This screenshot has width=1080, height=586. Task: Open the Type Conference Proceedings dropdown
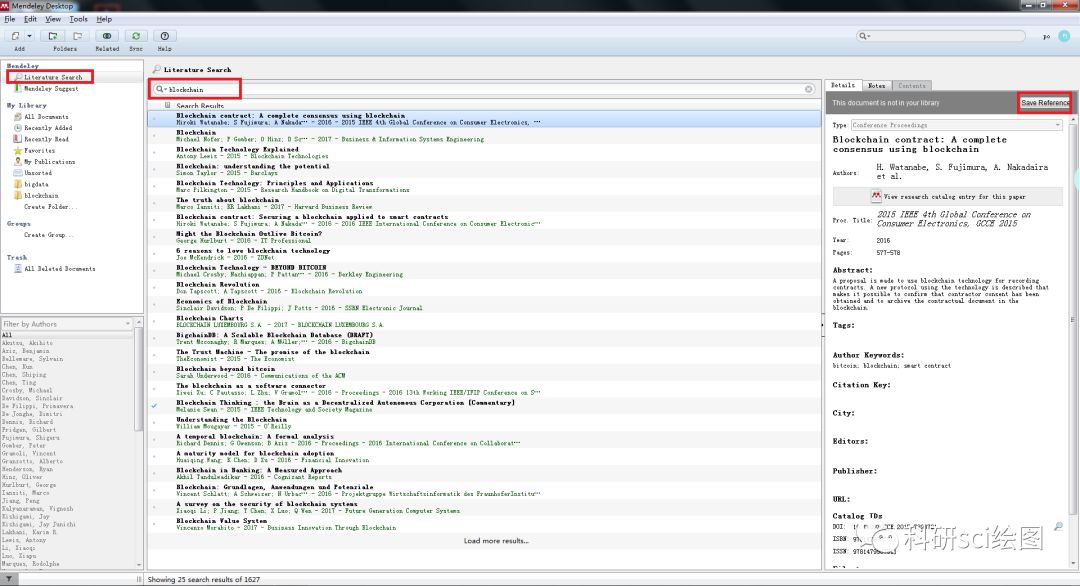tap(956, 125)
